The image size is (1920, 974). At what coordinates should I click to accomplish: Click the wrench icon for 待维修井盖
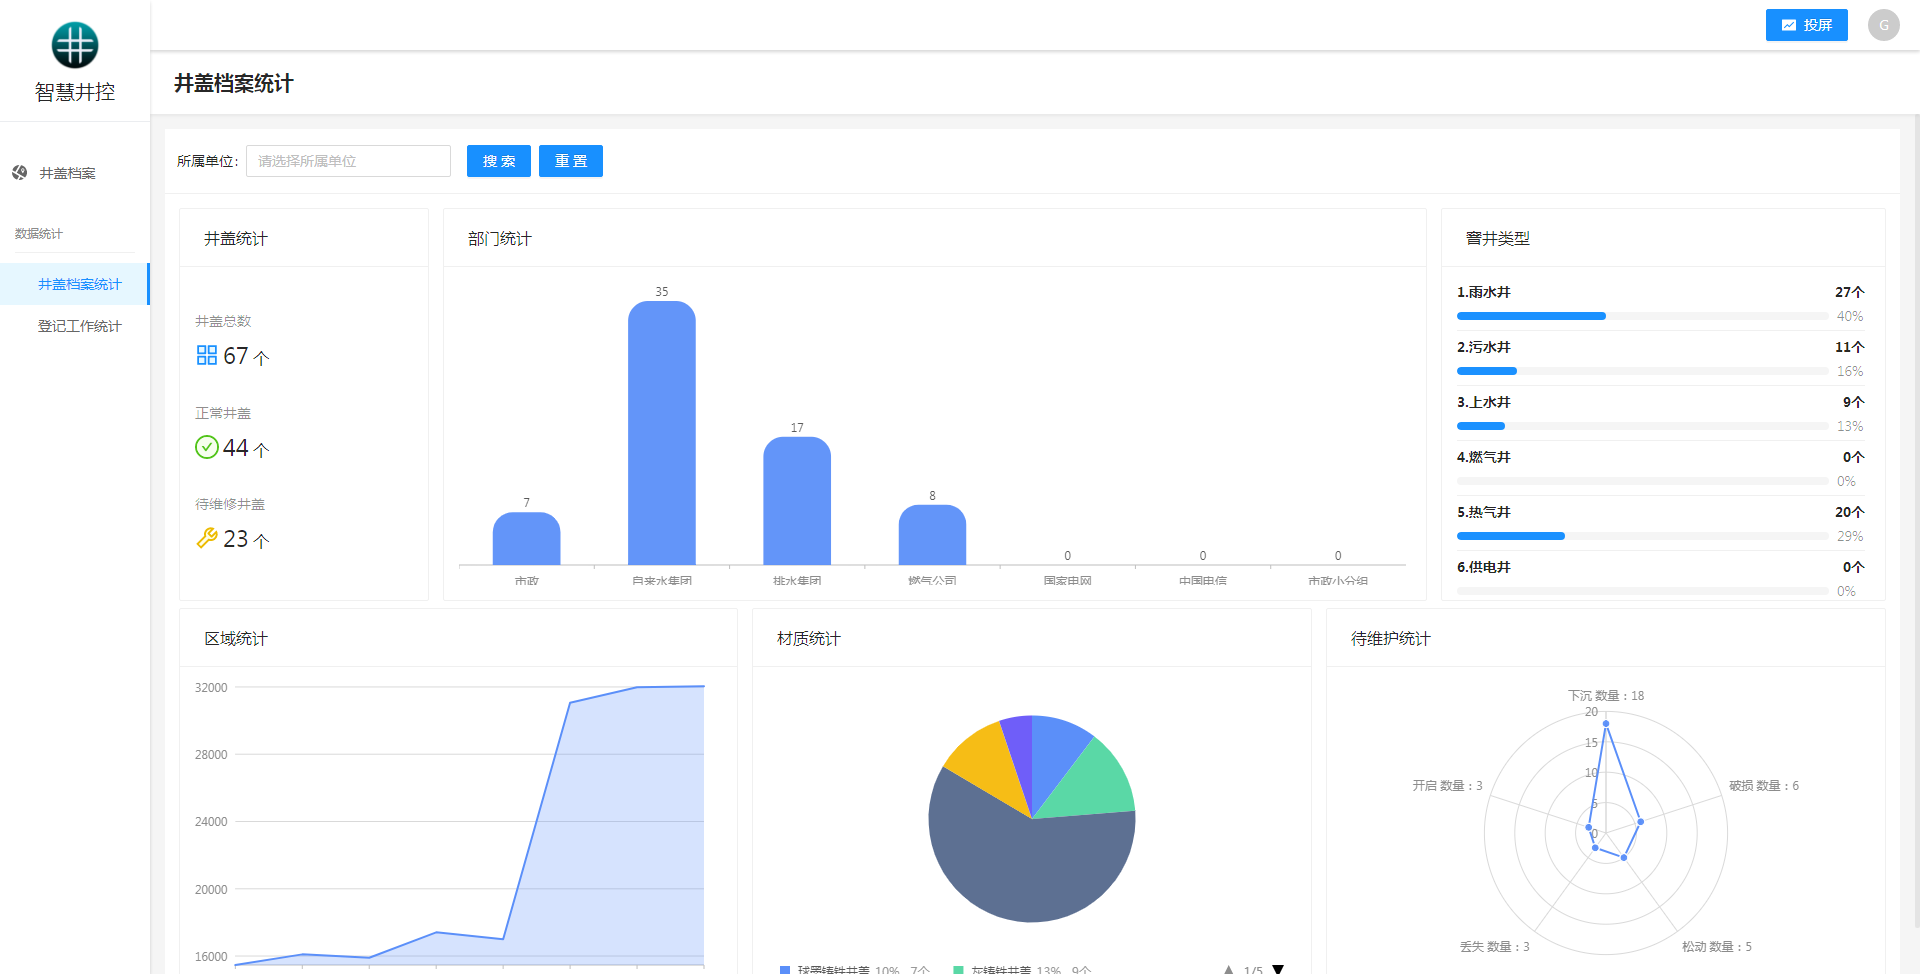pyautogui.click(x=207, y=538)
